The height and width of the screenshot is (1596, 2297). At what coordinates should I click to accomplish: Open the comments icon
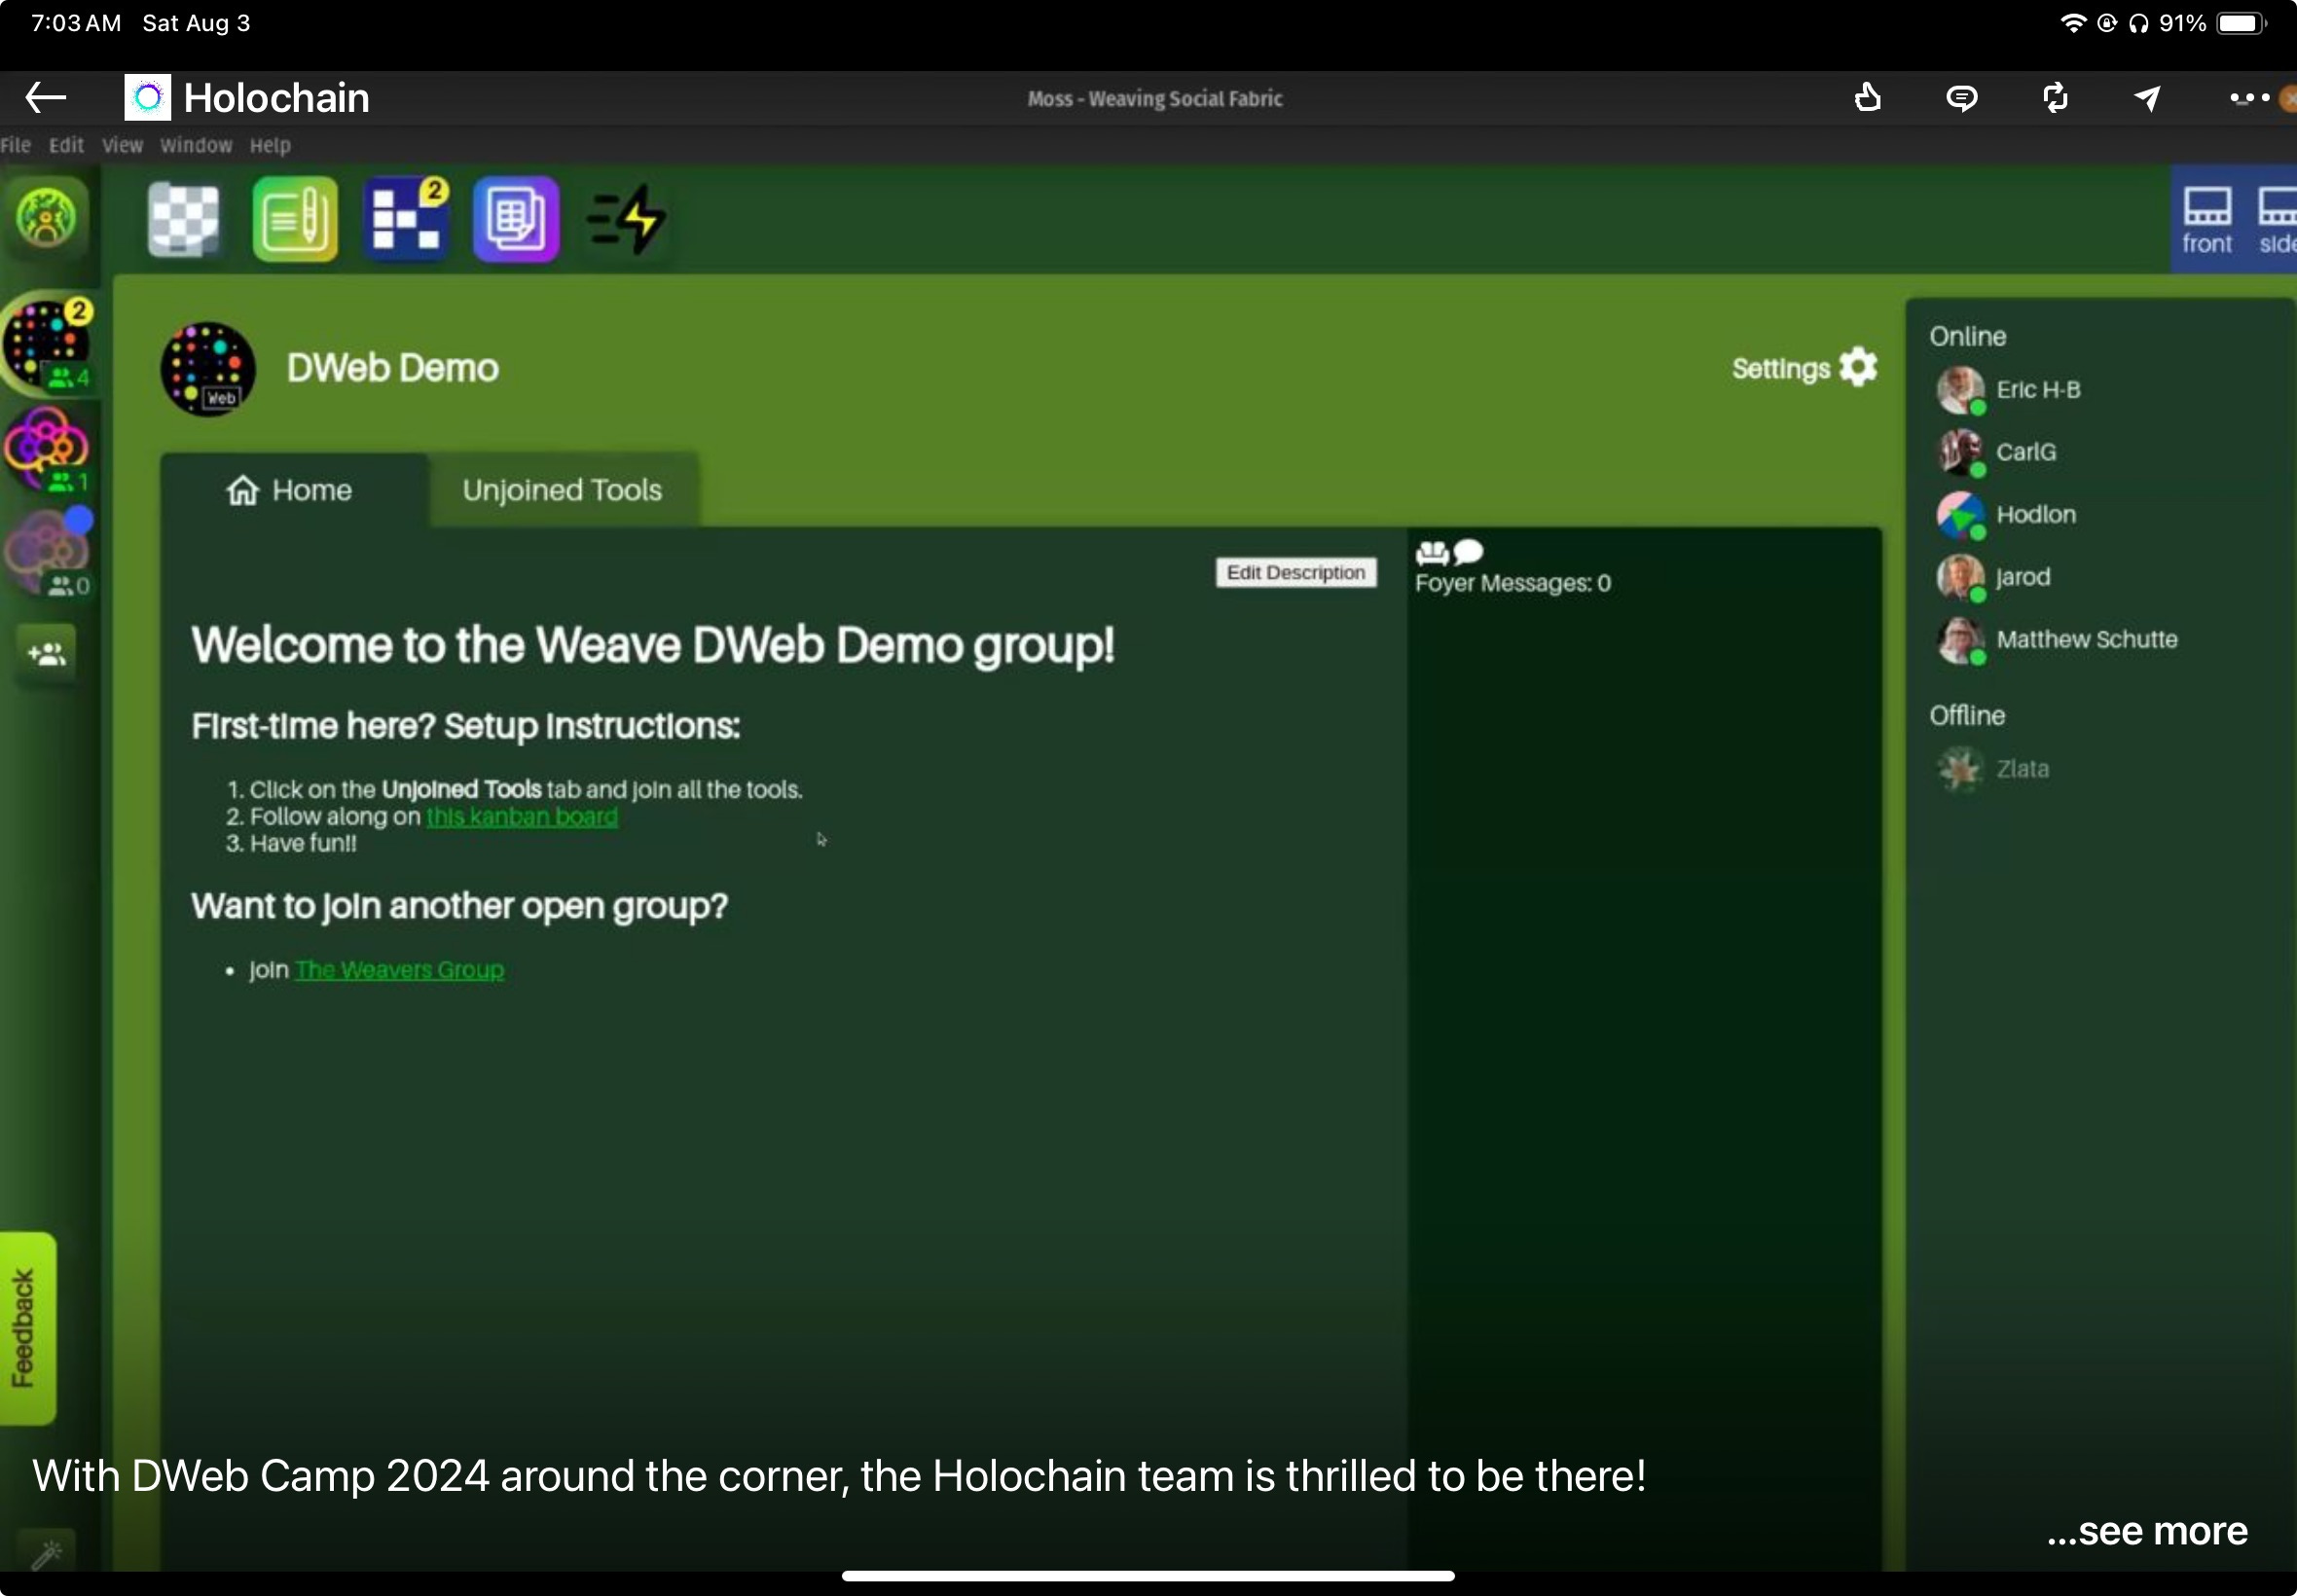click(x=1961, y=98)
